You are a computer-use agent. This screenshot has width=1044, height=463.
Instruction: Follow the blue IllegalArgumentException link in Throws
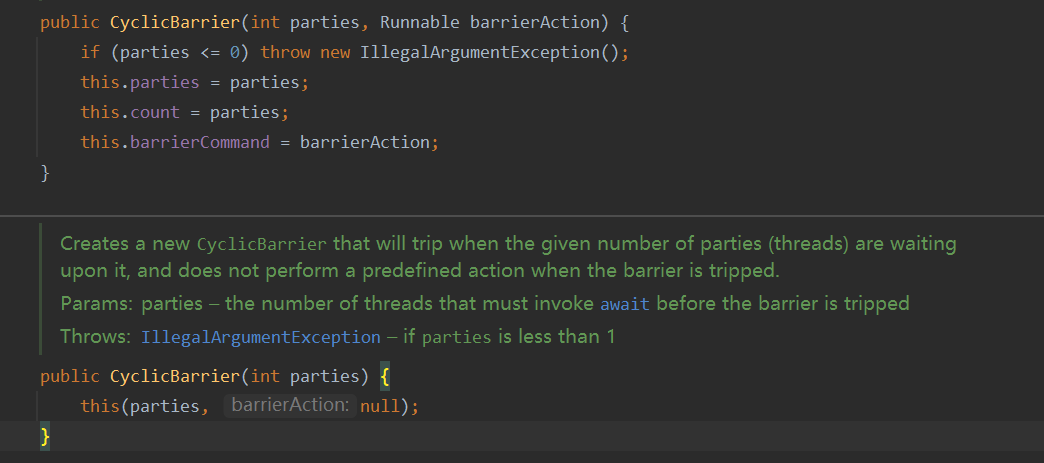coord(260,337)
